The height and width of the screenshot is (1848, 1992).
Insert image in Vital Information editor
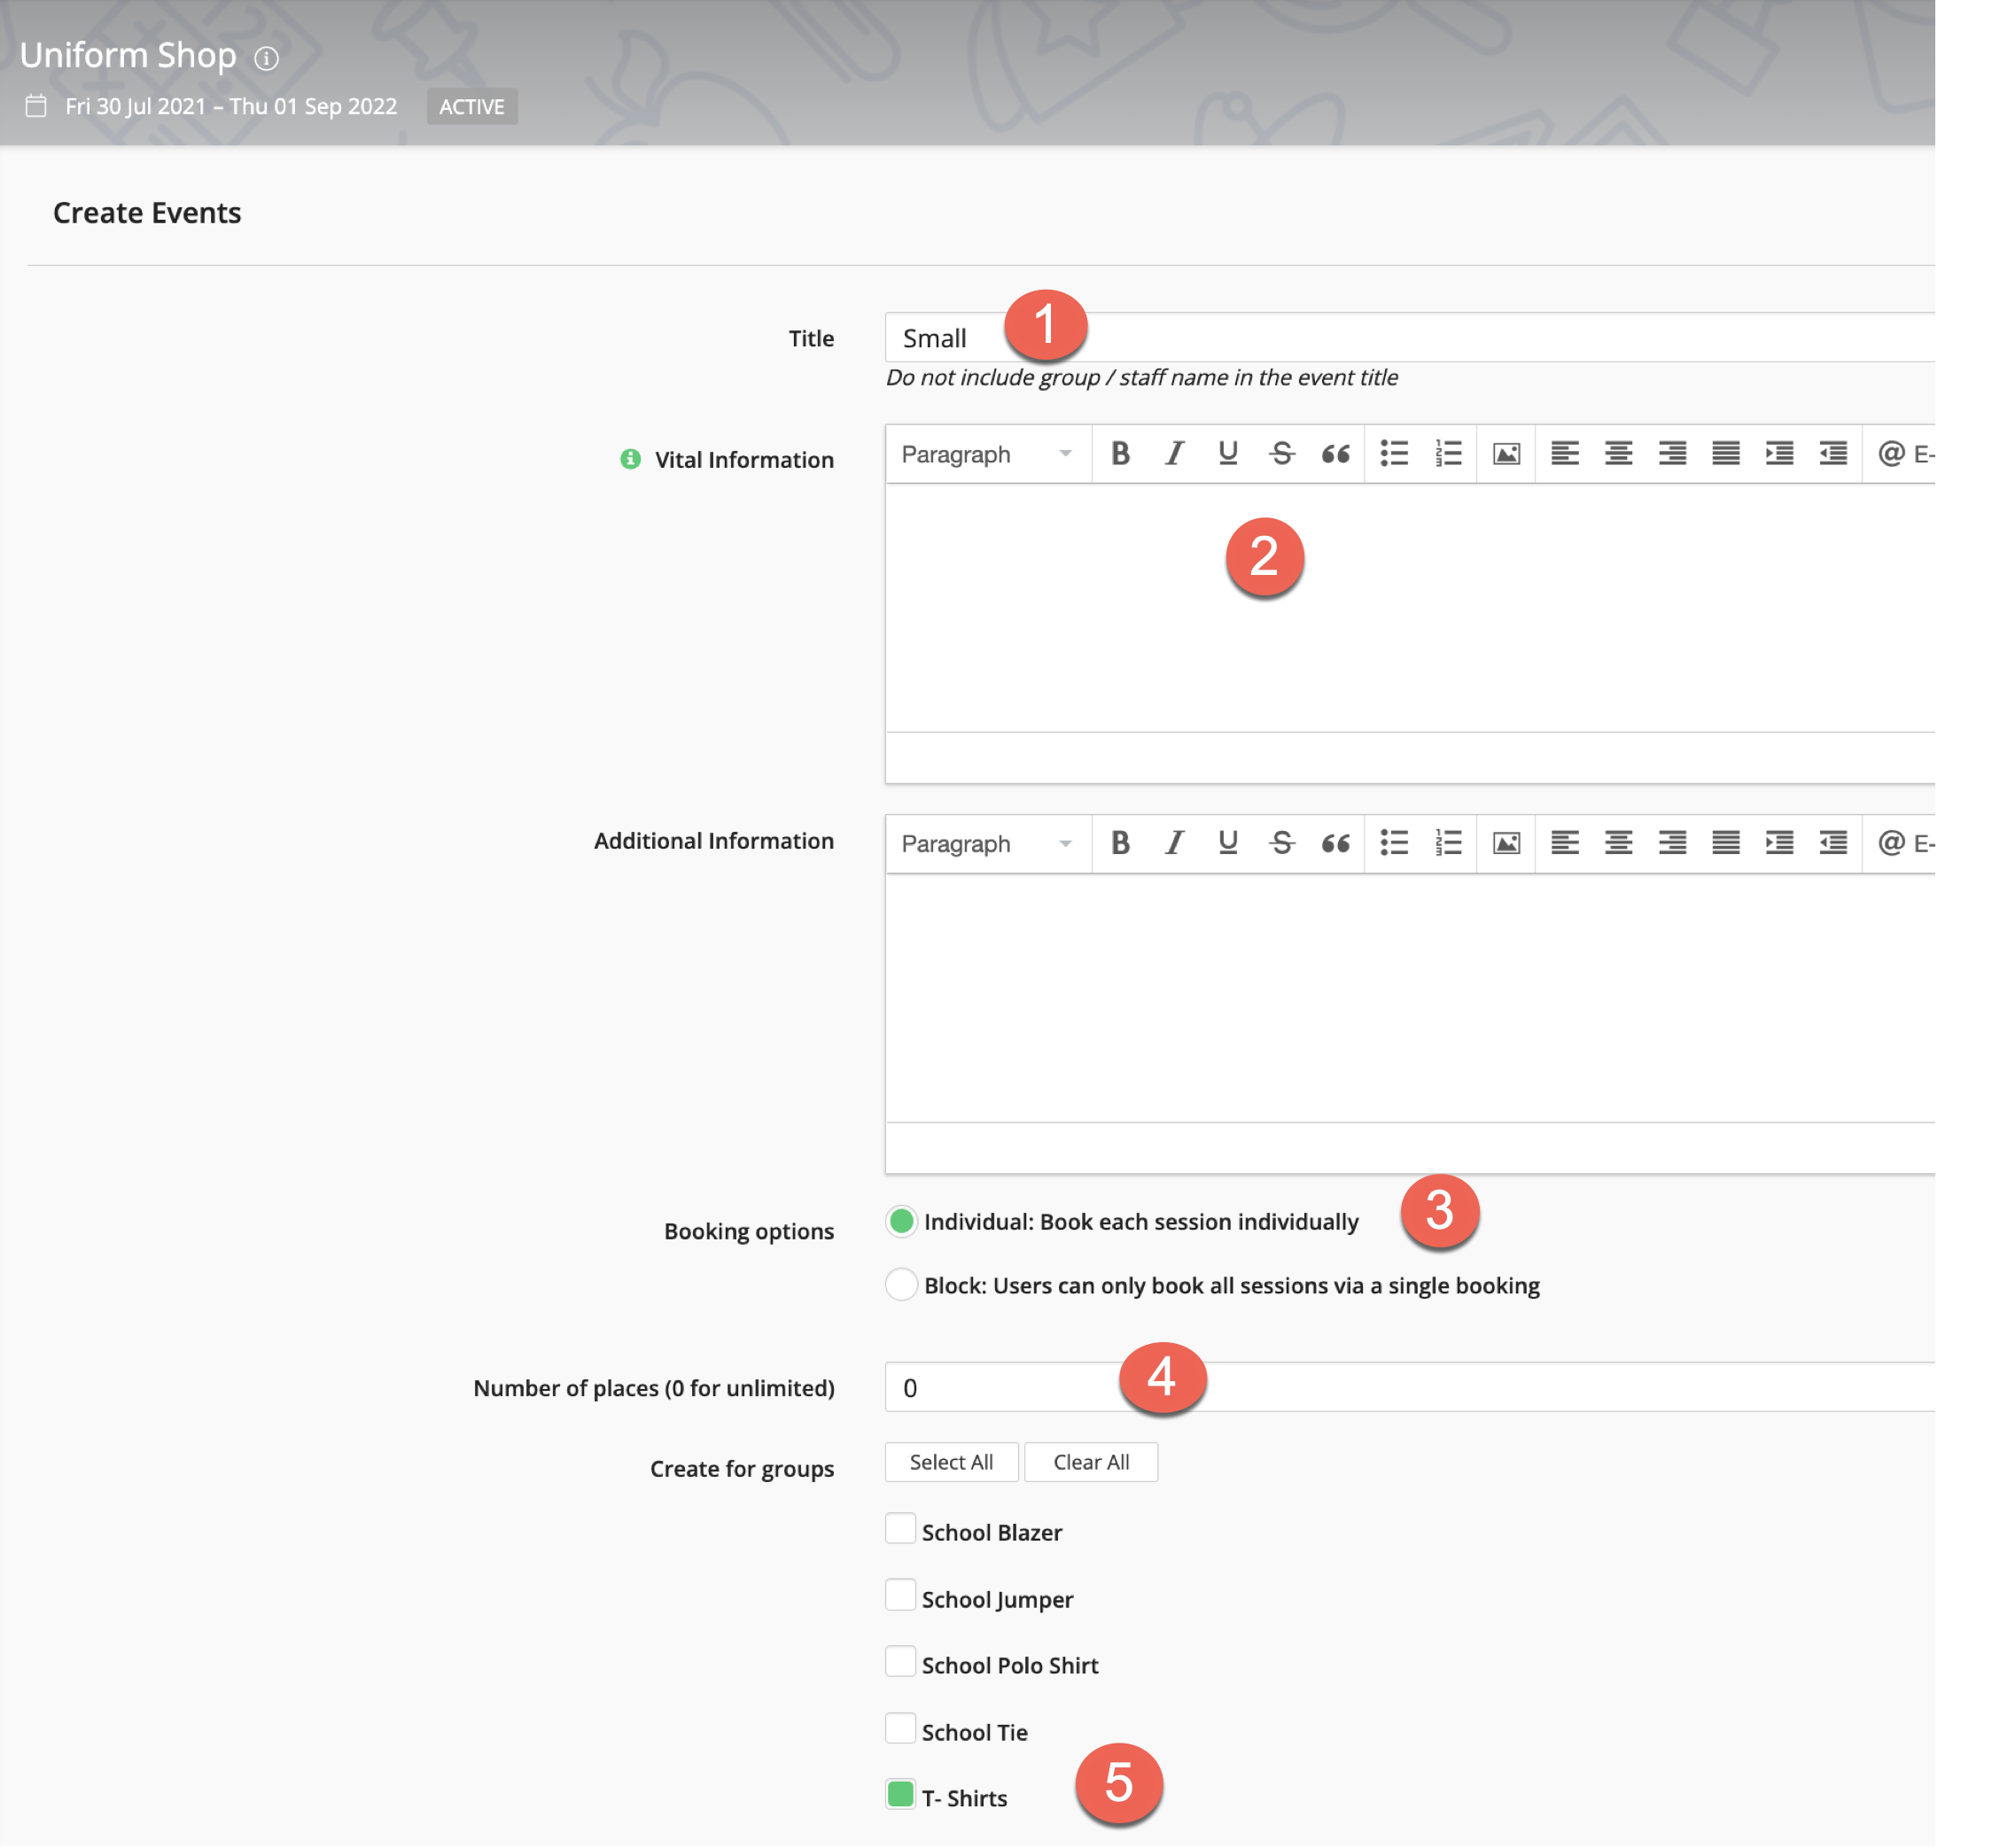pos(1506,454)
